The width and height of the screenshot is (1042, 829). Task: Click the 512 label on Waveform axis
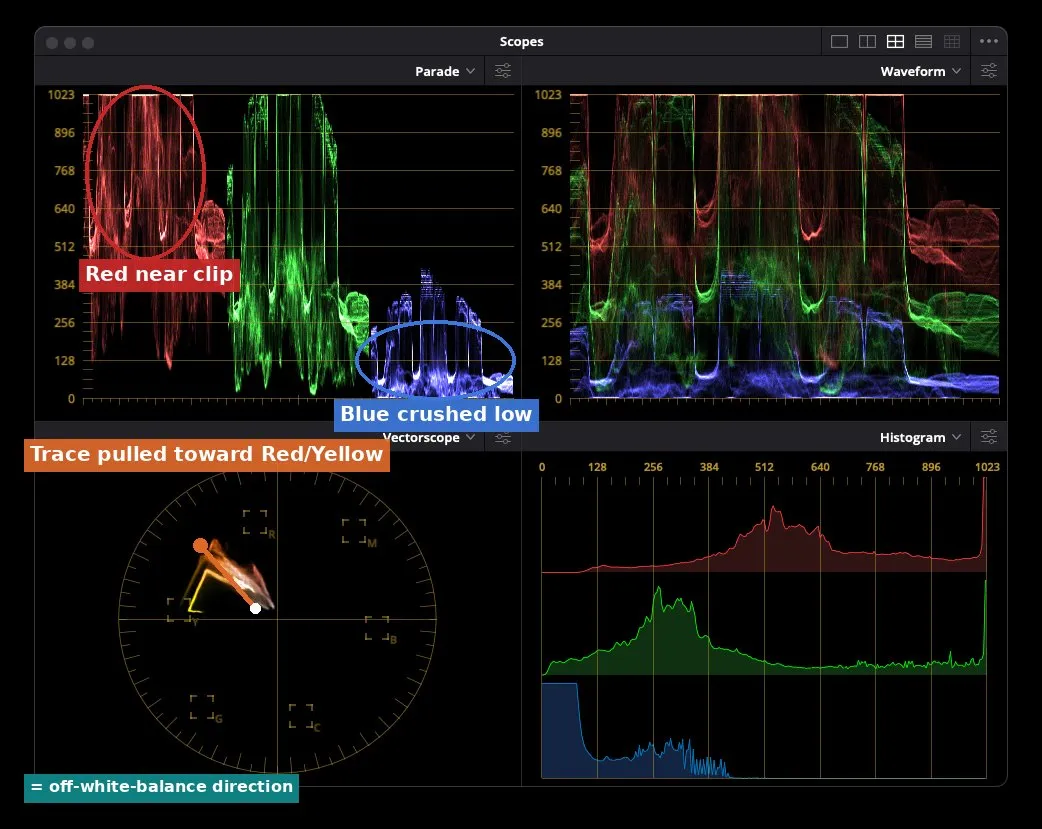coord(551,247)
